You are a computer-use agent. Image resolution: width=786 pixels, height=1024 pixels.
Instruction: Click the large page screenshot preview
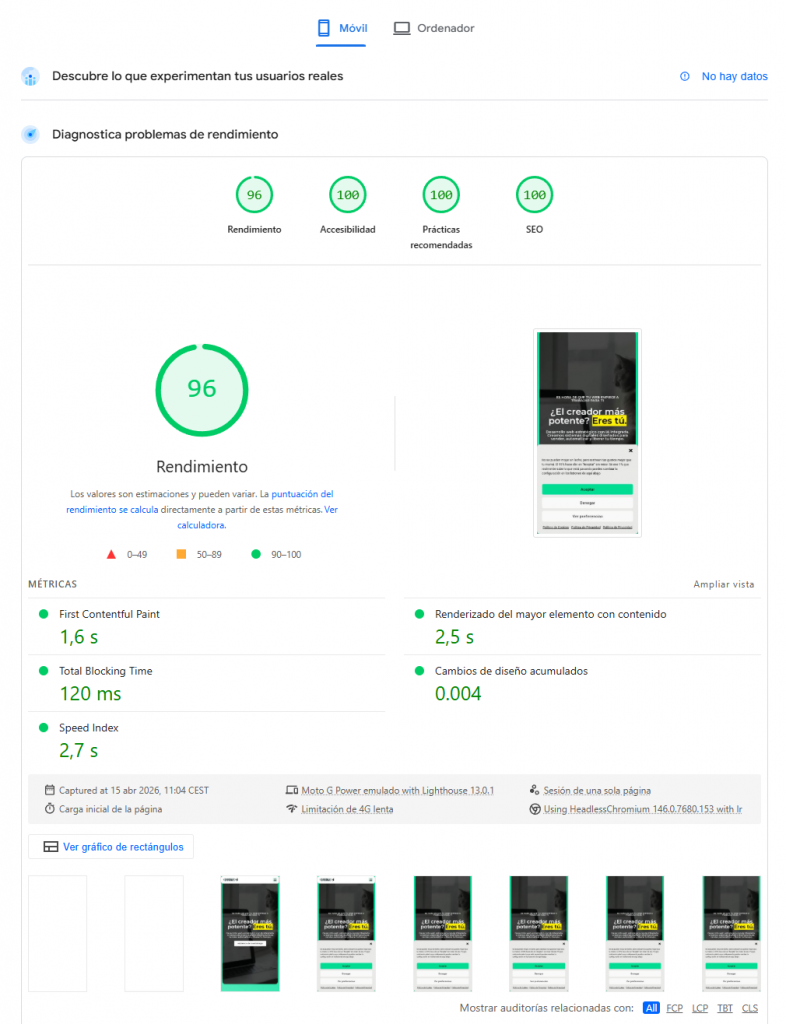[587, 434]
